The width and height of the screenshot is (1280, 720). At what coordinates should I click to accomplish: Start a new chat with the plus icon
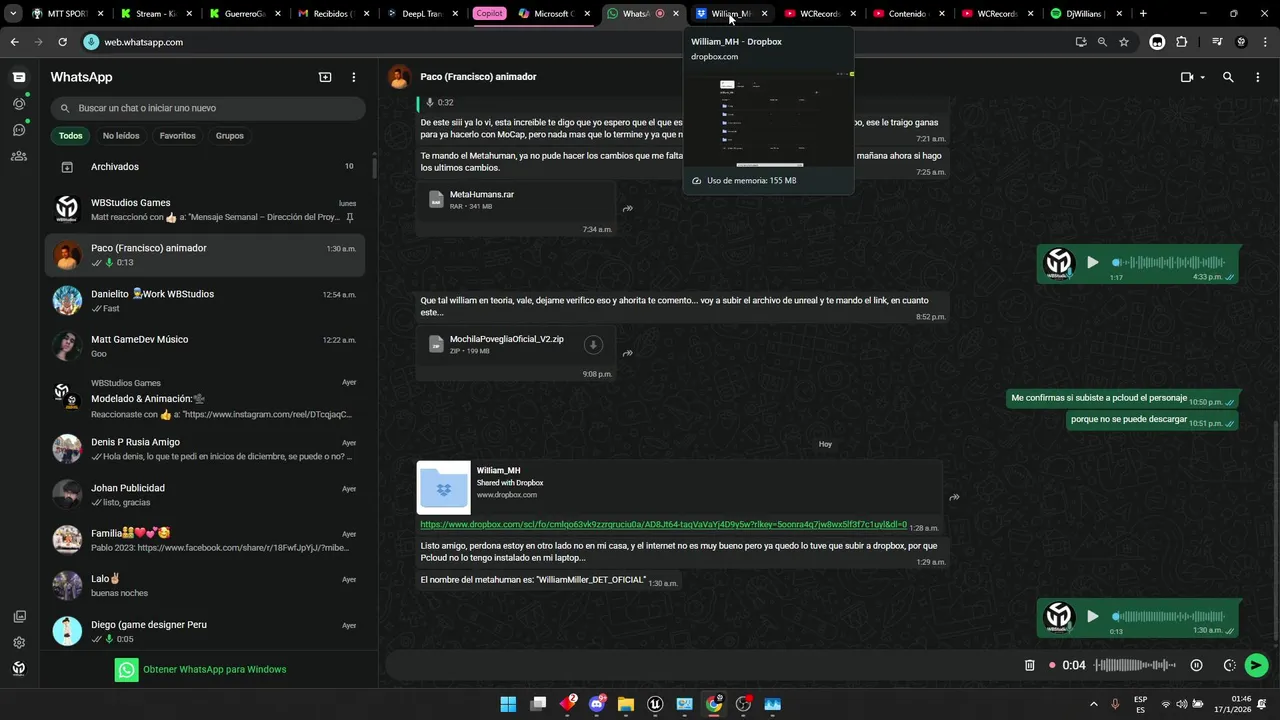tap(325, 77)
